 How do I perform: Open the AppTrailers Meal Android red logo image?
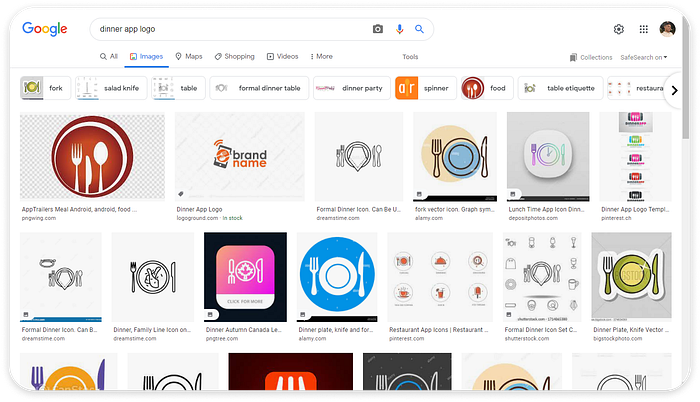92,156
